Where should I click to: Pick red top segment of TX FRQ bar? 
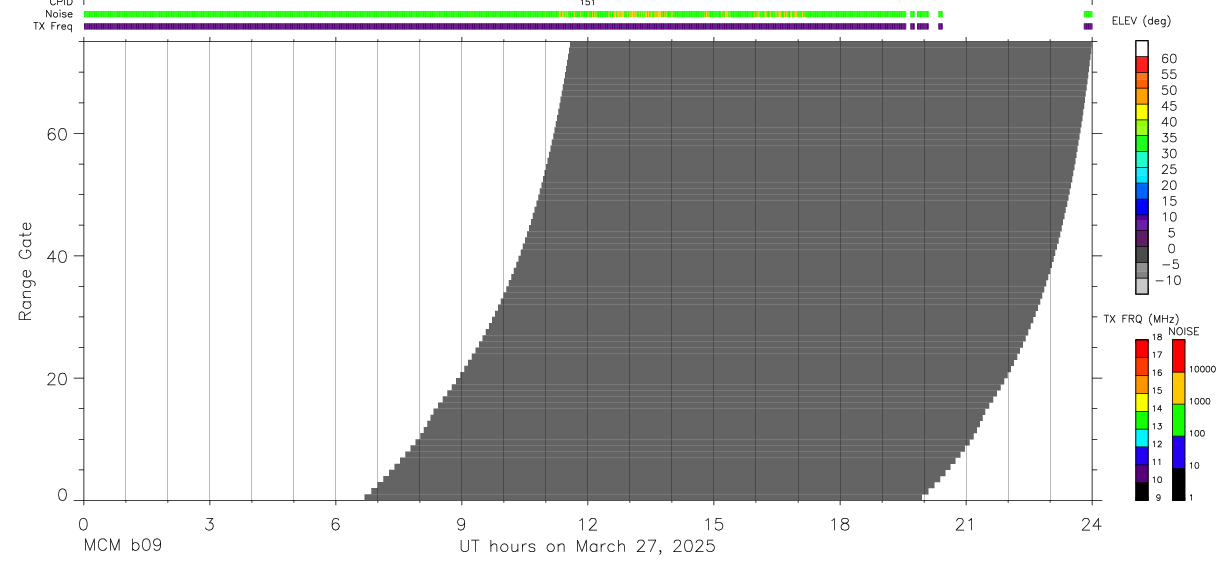click(x=1141, y=349)
